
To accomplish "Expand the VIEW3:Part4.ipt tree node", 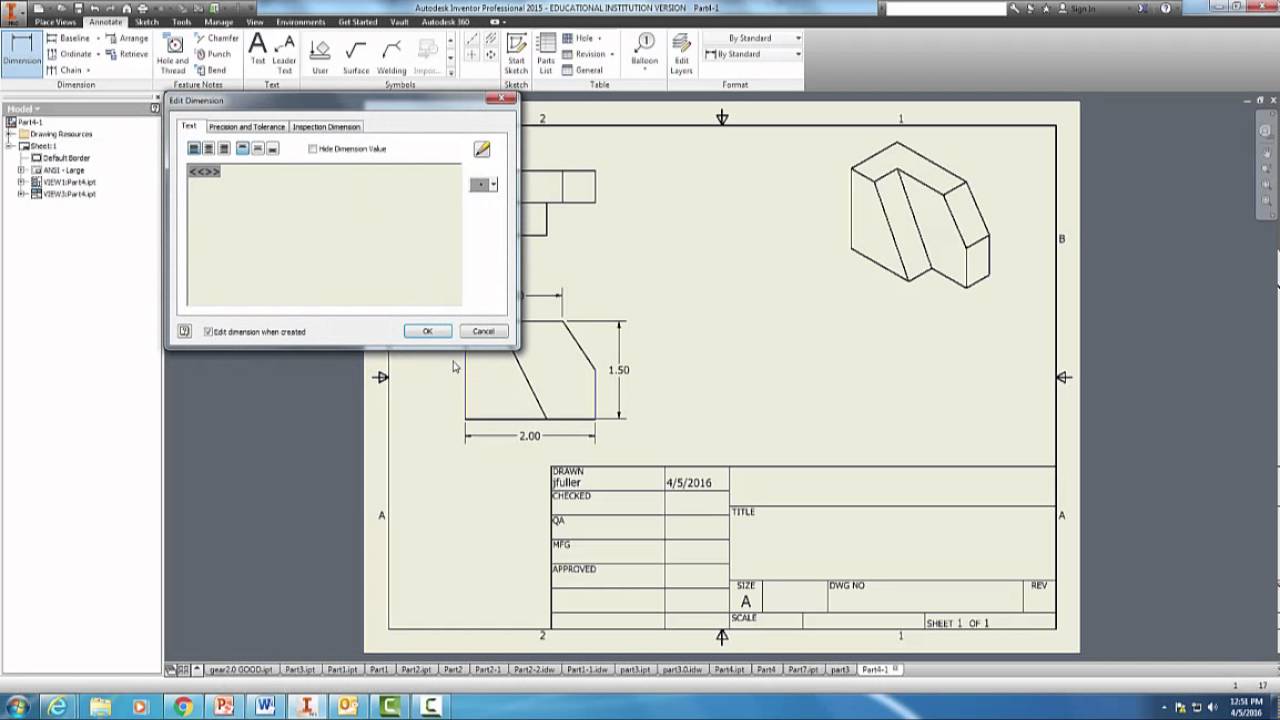I will coord(21,194).
